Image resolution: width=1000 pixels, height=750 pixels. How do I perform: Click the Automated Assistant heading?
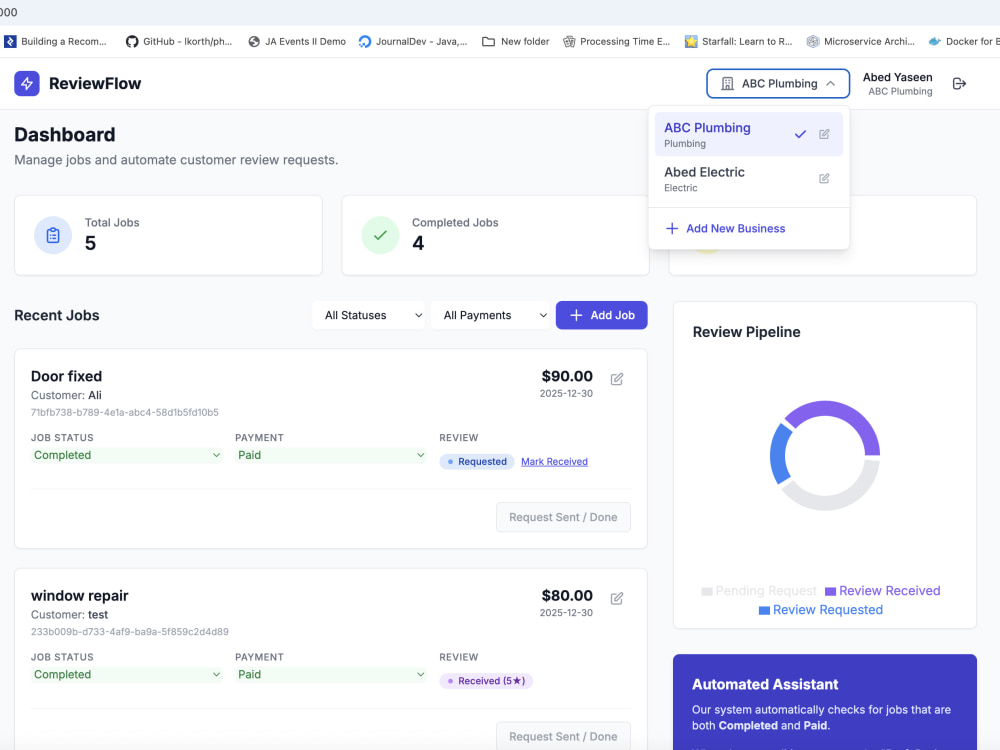765,684
